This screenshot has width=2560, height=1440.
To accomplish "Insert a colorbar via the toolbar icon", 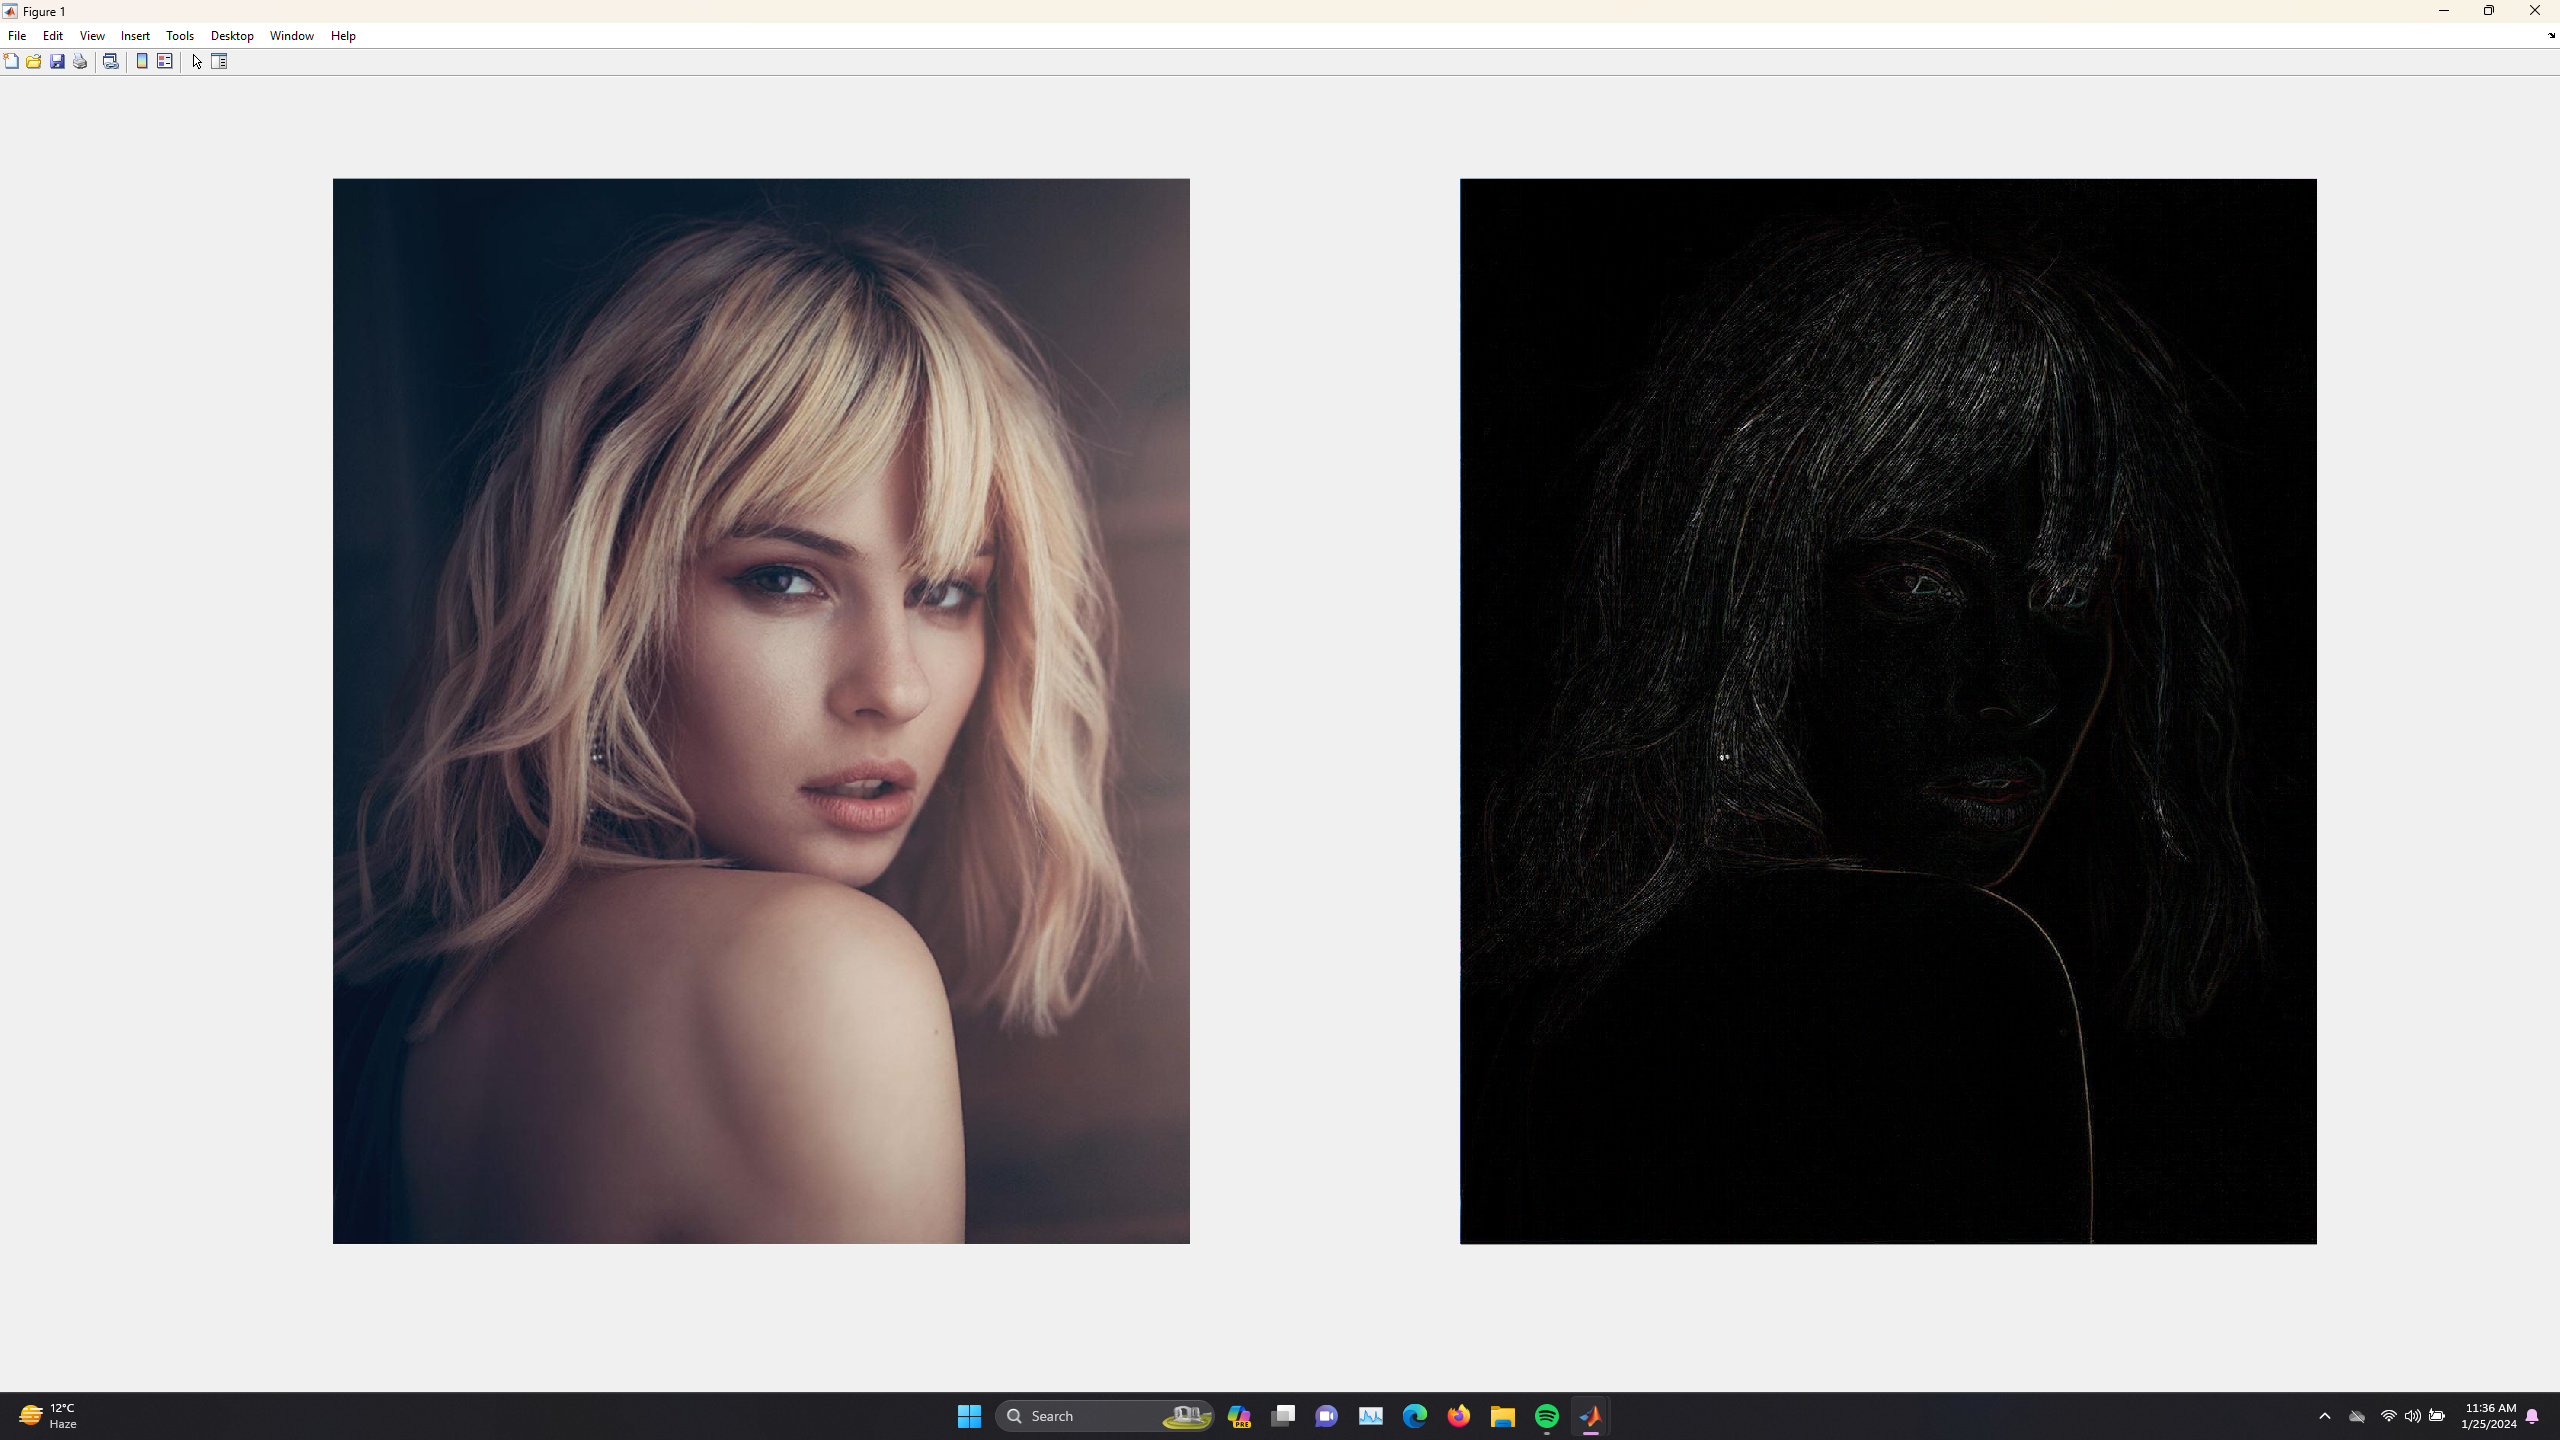I will pos(142,62).
